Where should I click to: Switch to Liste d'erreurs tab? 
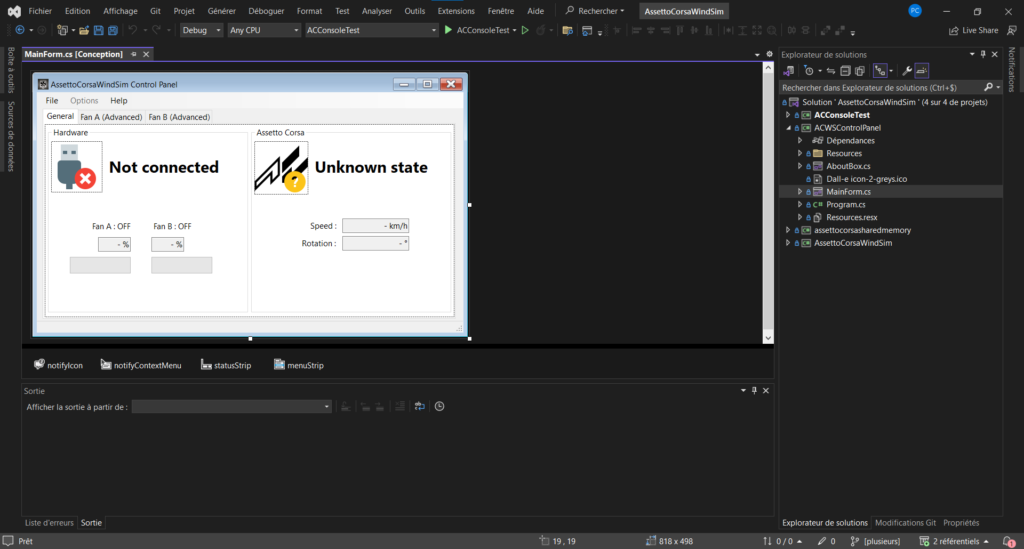[x=49, y=523]
